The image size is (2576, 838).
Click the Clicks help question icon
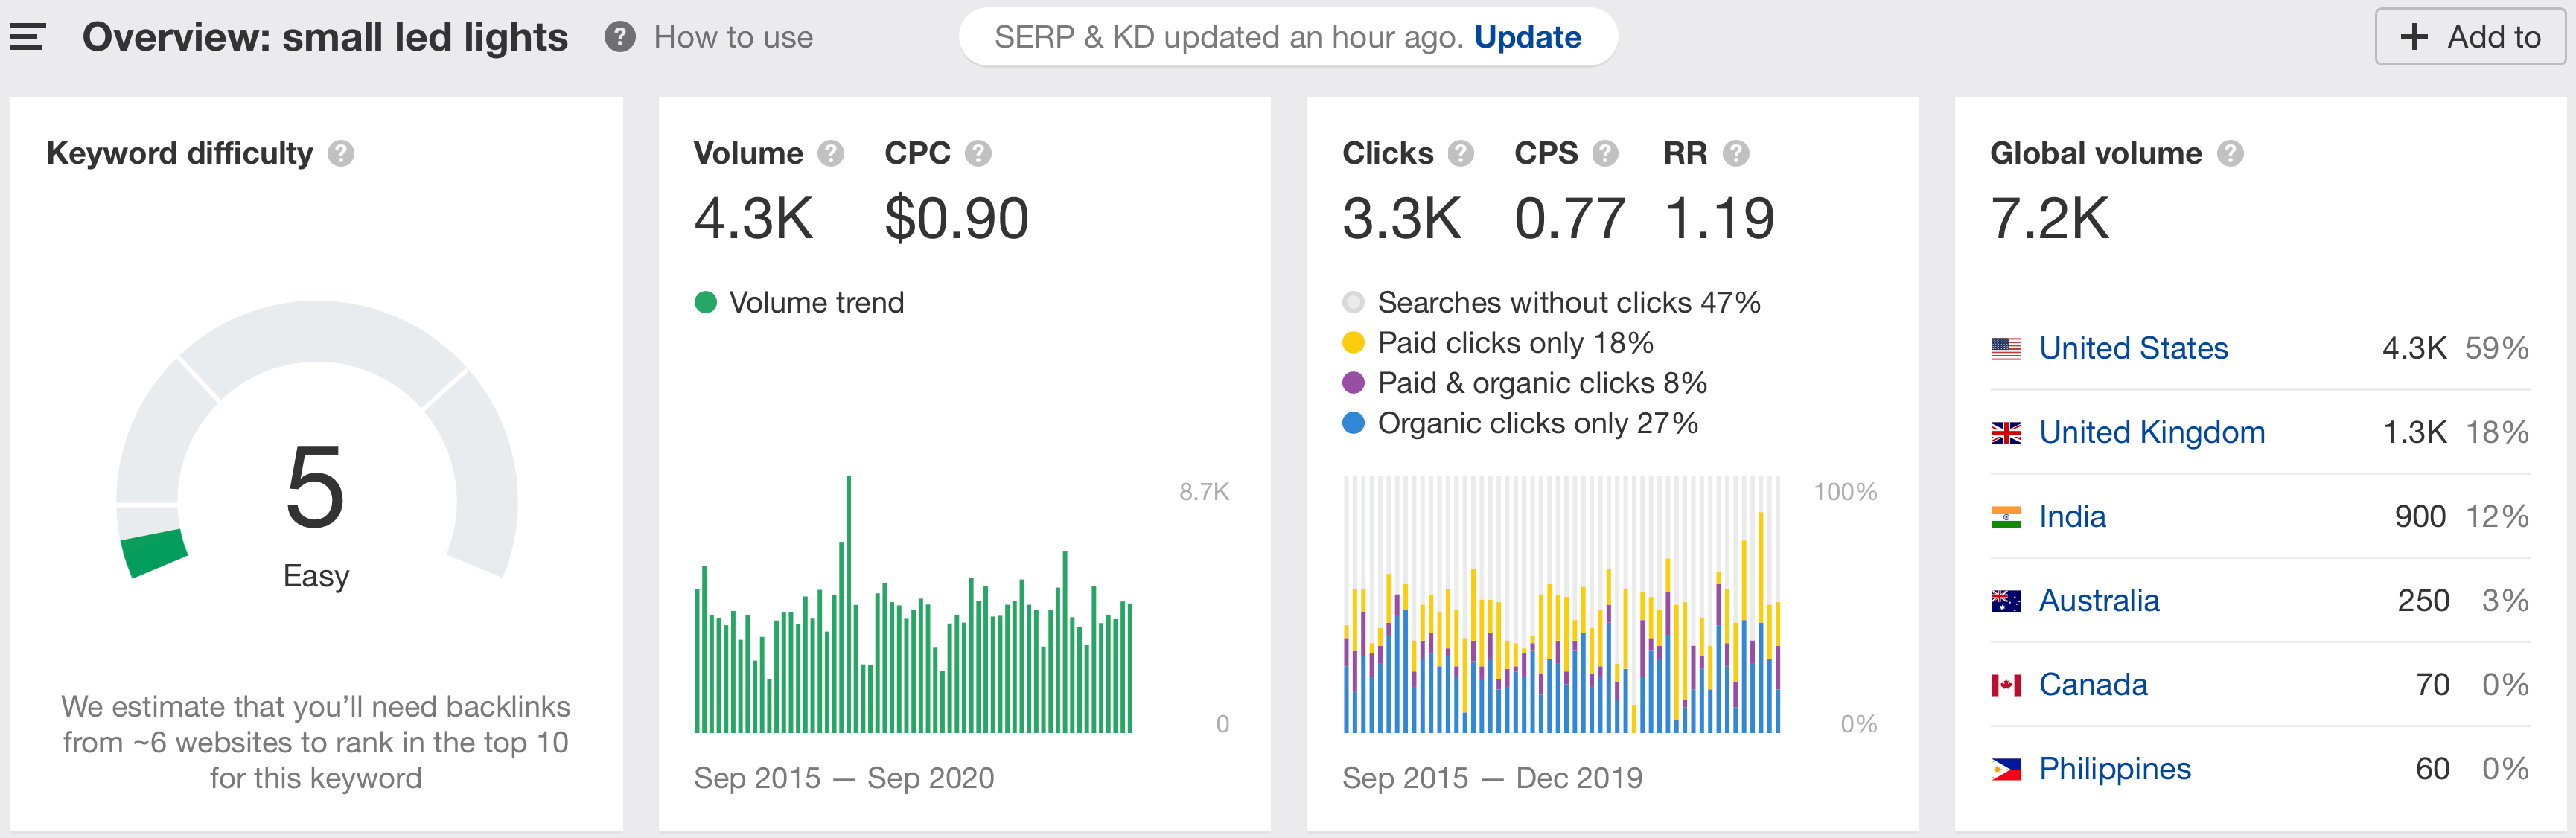pyautogui.click(x=1460, y=153)
